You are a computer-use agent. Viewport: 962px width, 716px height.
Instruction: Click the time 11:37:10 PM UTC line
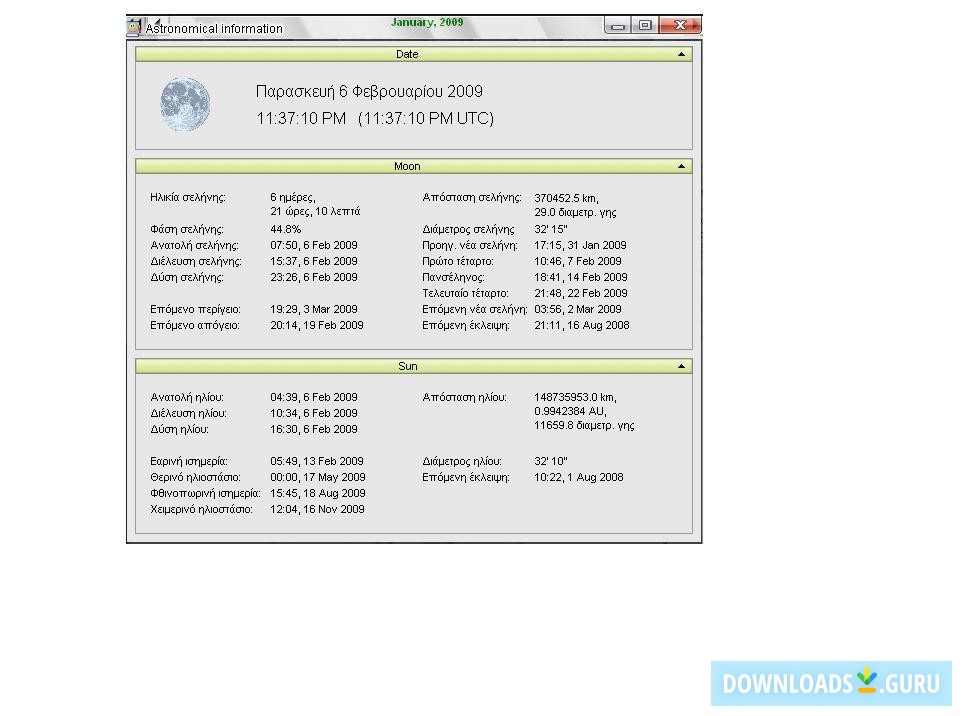(x=375, y=118)
